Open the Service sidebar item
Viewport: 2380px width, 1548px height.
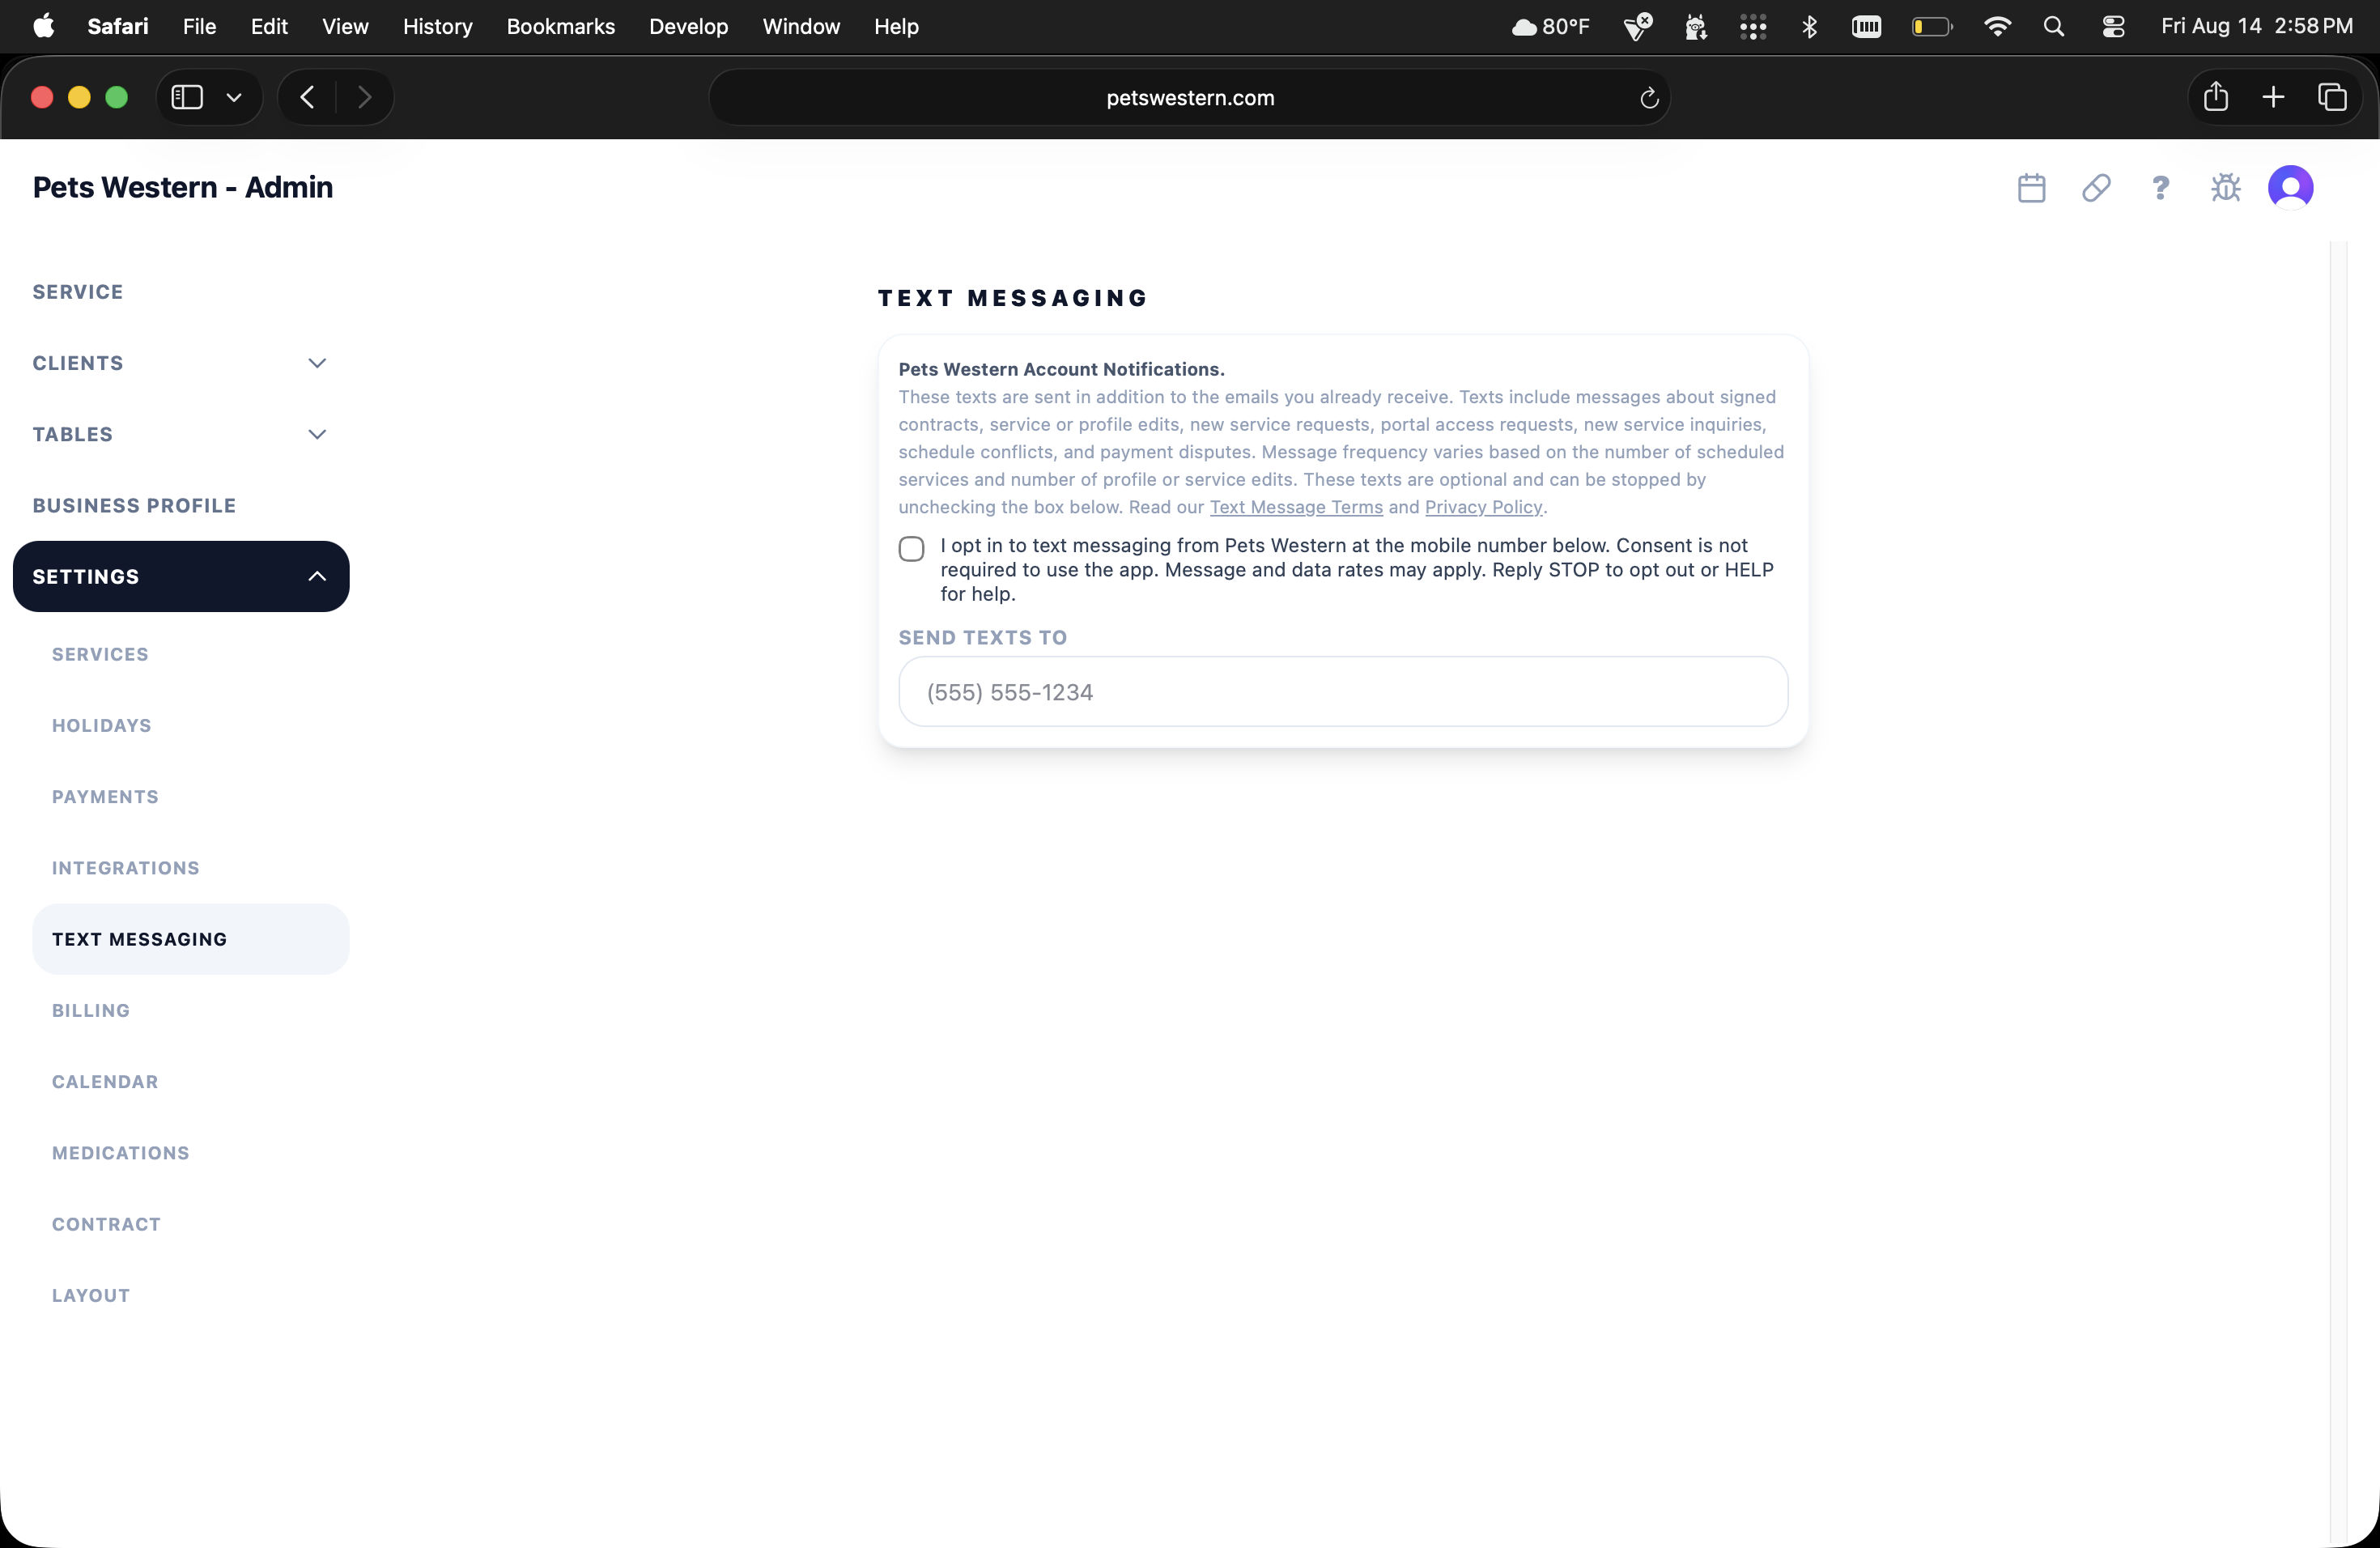pos(78,292)
